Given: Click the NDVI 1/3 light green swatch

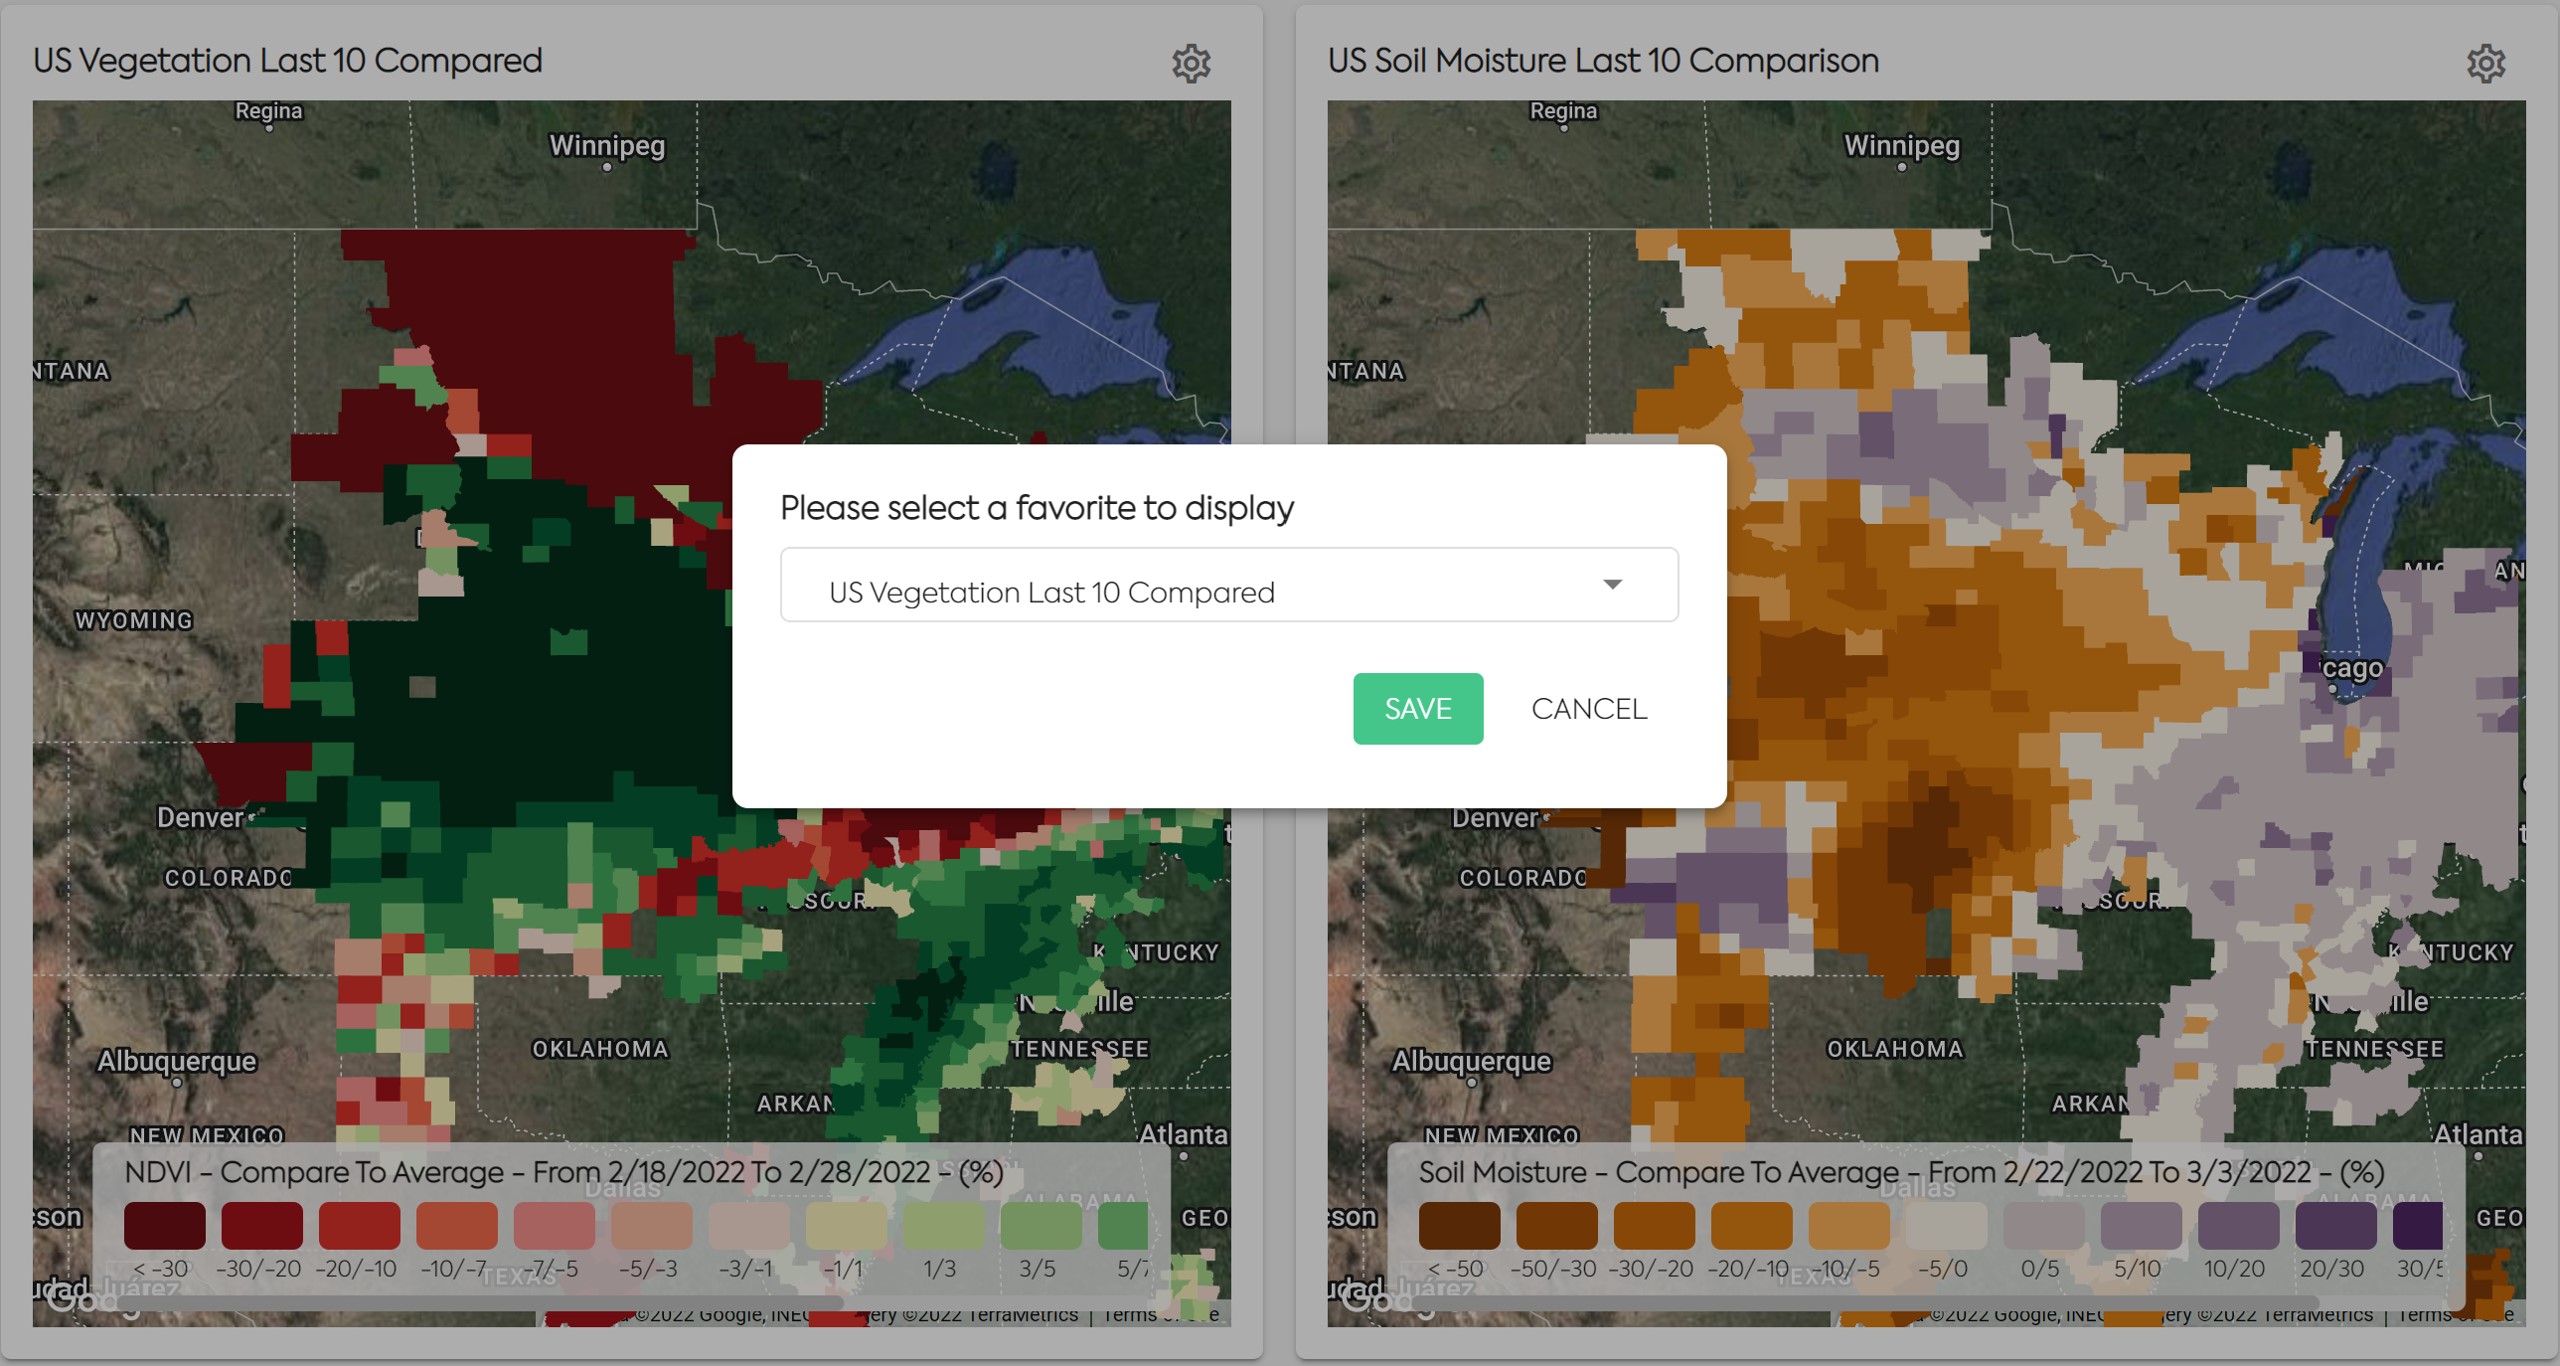Looking at the screenshot, I should coord(943,1226).
